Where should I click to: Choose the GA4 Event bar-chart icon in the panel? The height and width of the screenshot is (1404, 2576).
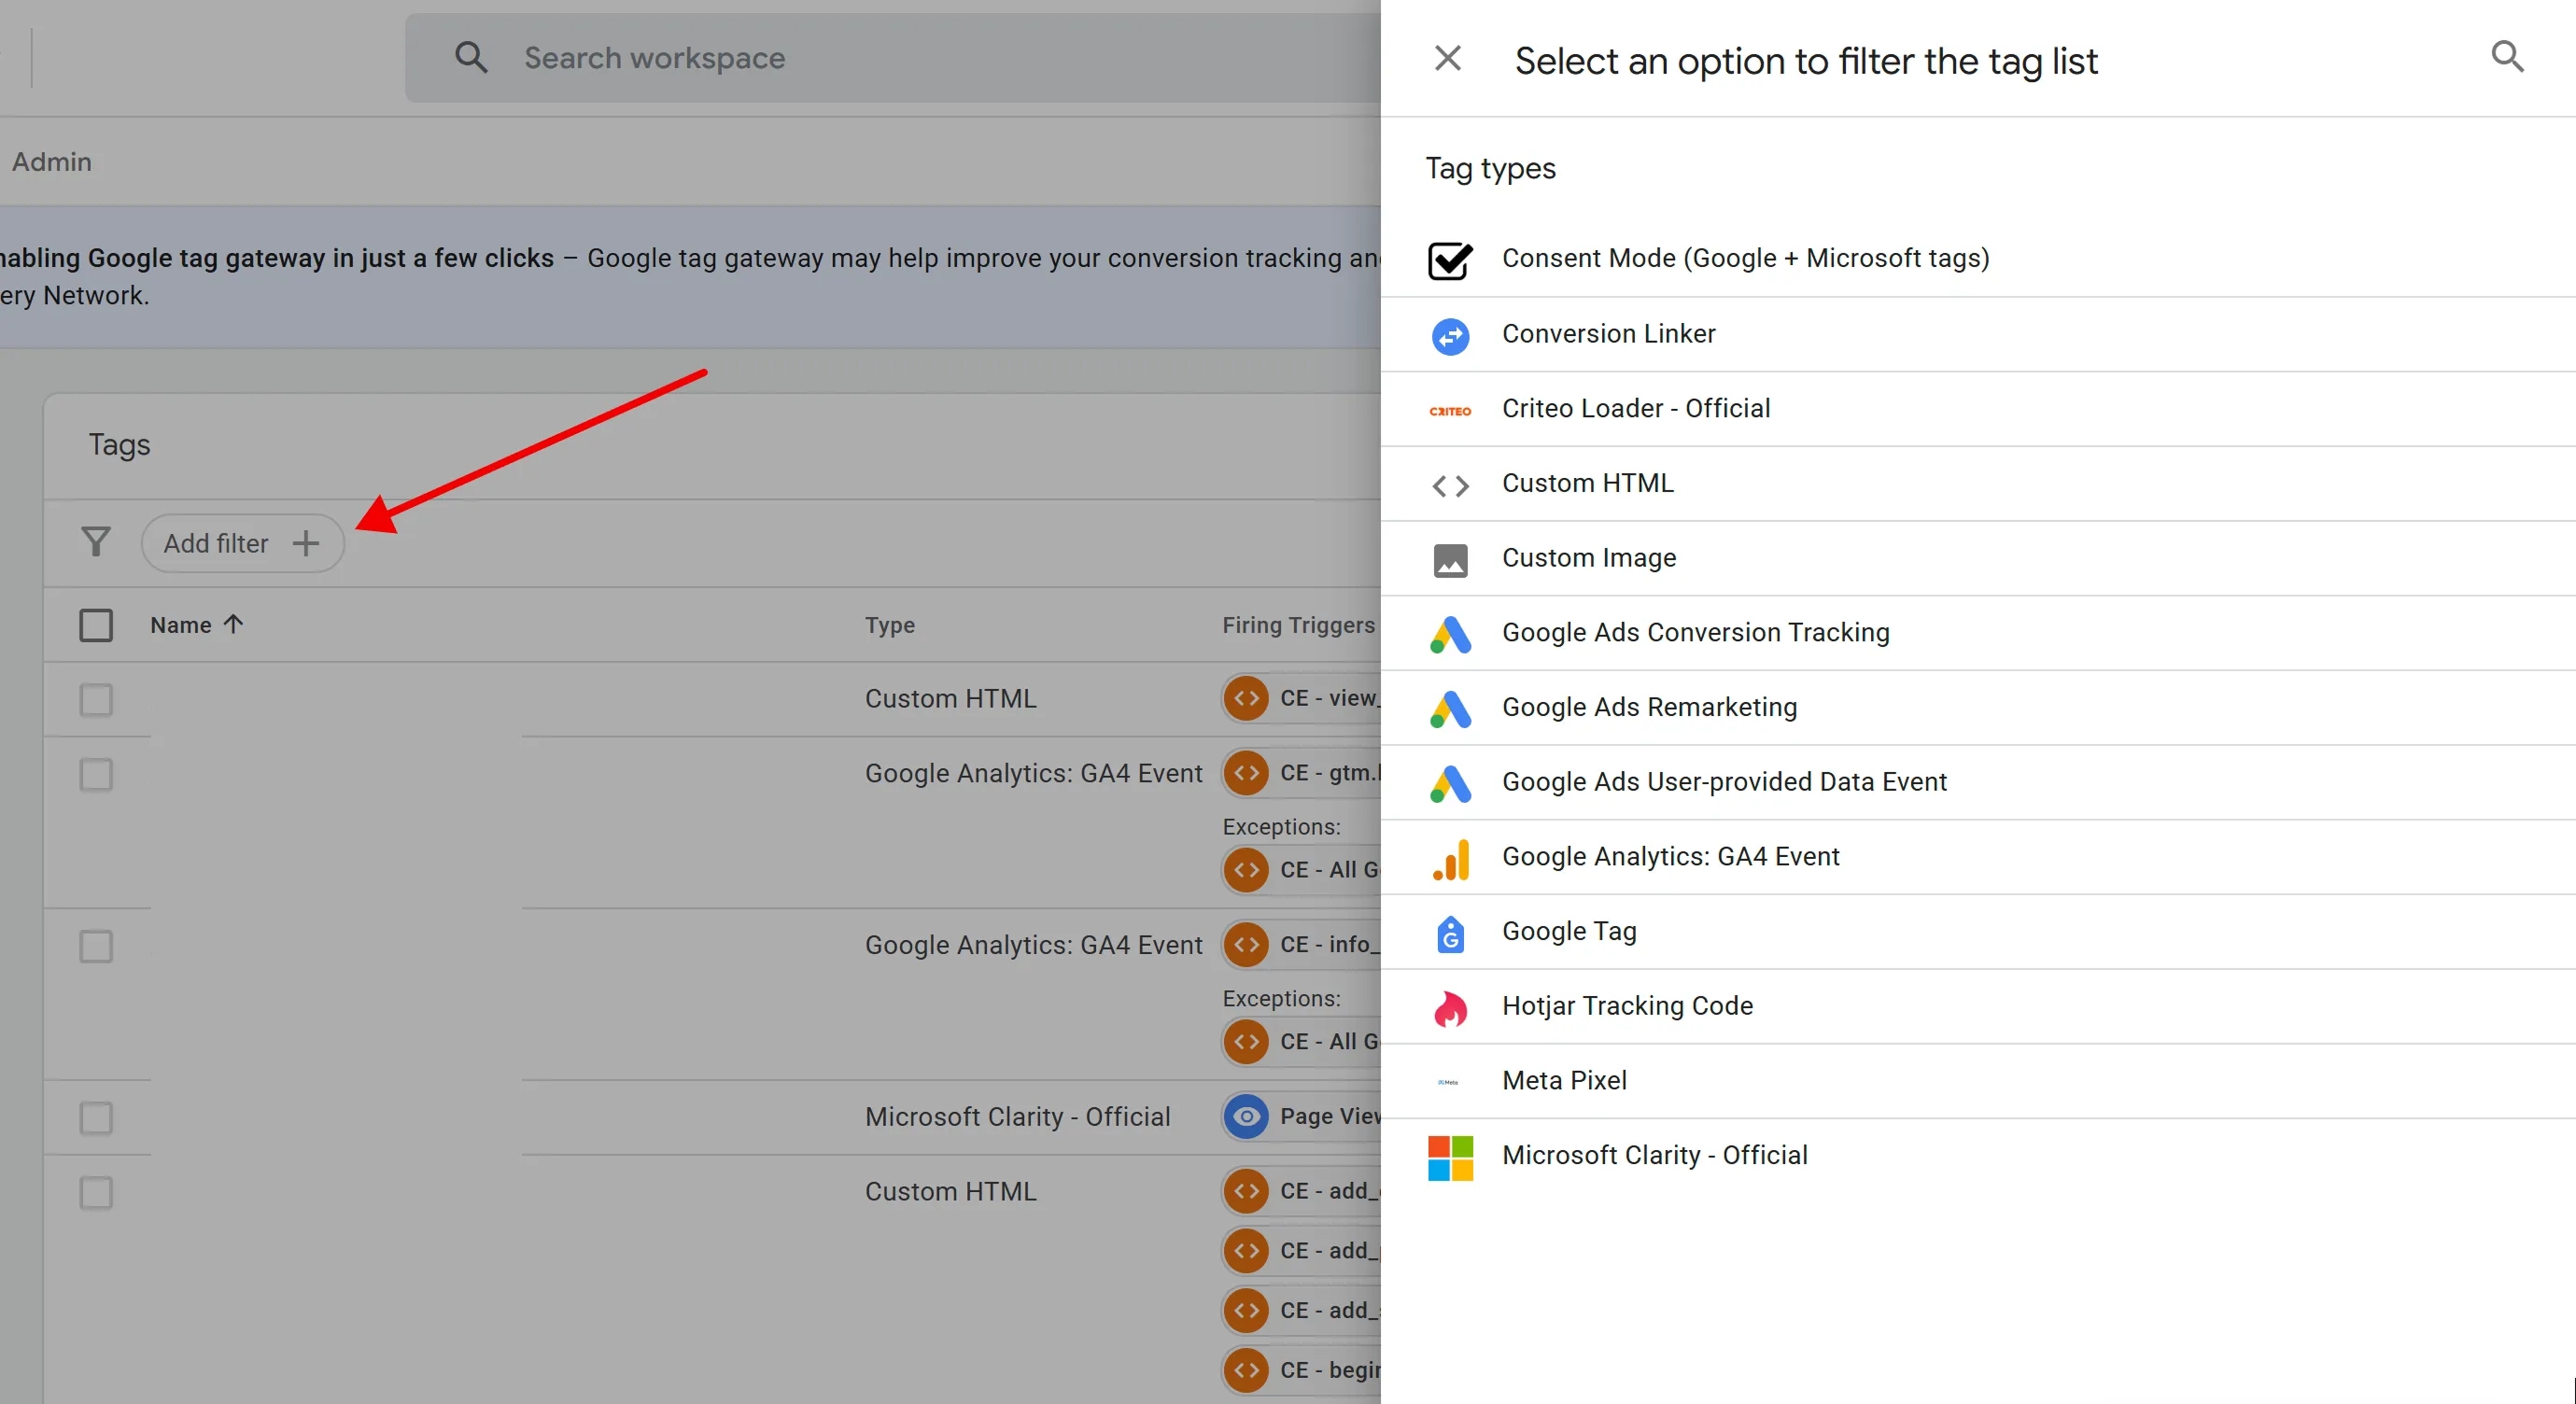(1450, 859)
